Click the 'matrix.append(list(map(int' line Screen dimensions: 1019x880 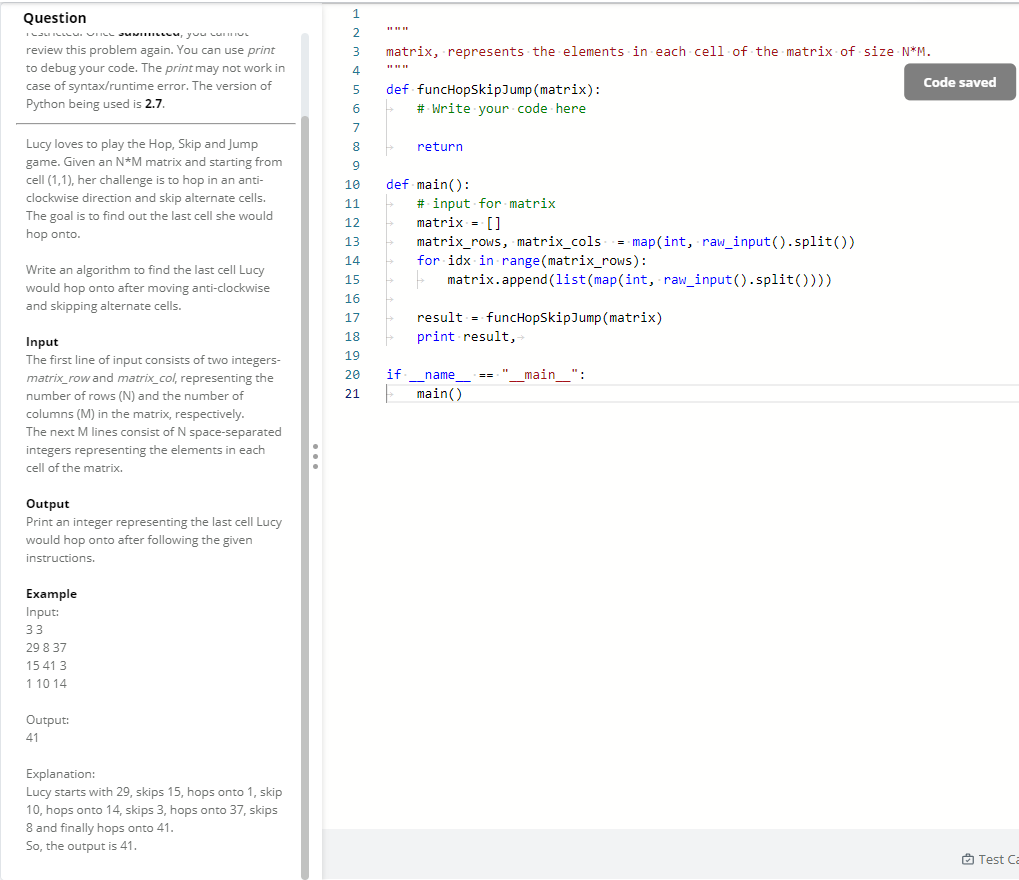[639, 280]
